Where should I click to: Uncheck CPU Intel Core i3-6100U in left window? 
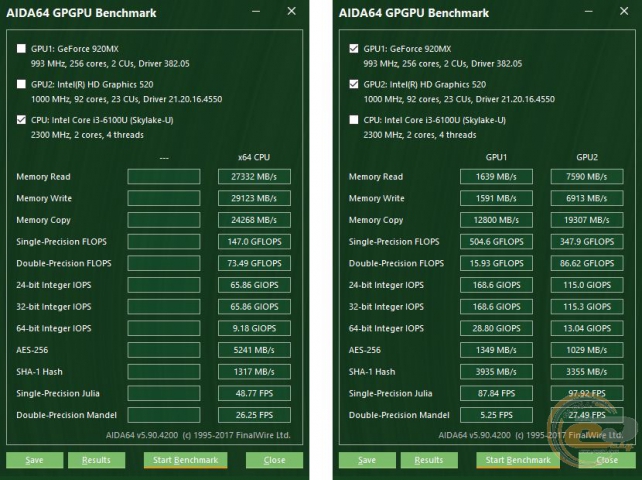[x=22, y=120]
